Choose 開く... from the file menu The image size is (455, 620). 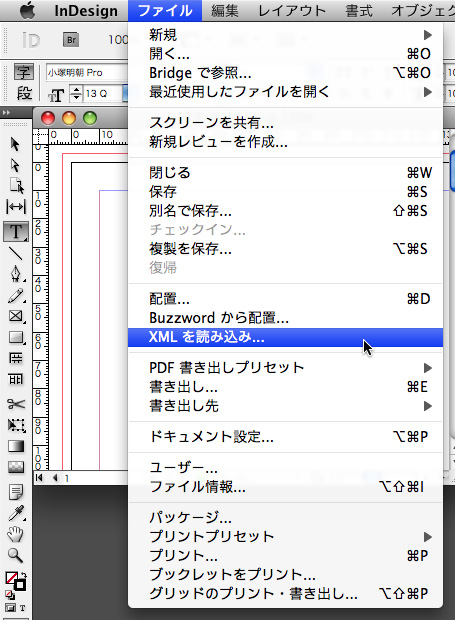point(285,54)
